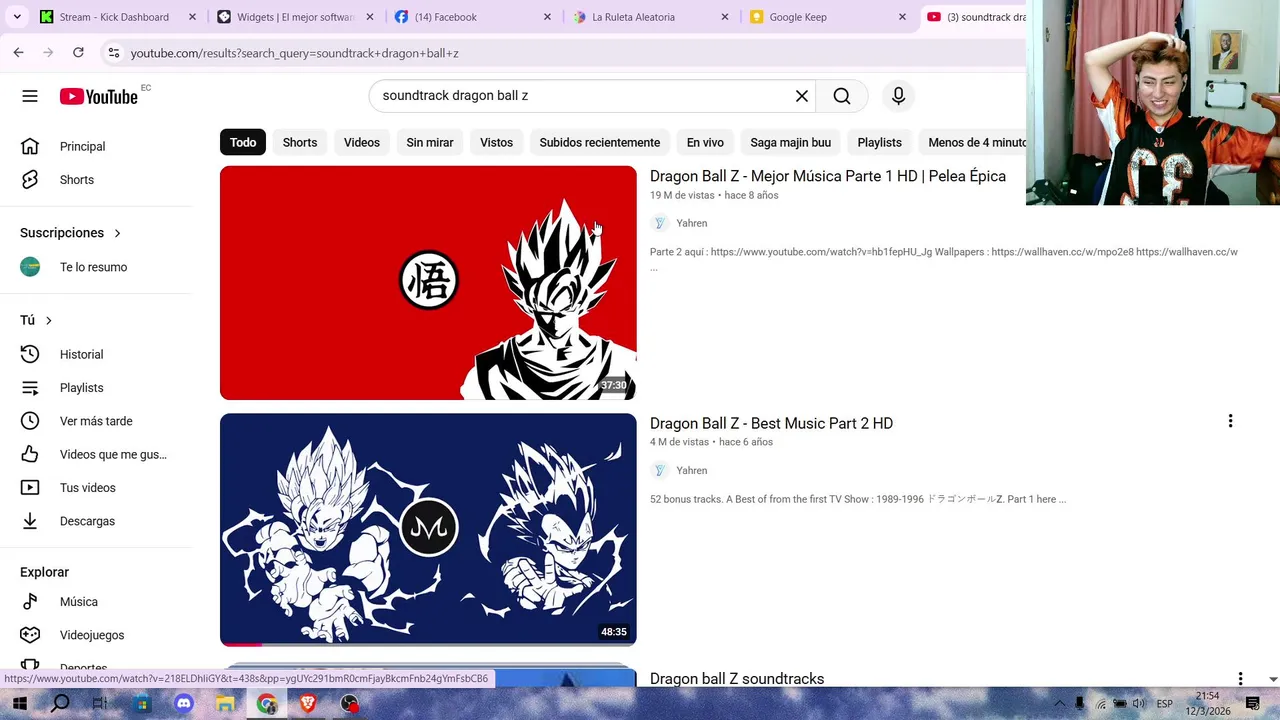Open the system tray volume control
This screenshot has width=1280, height=720.
1140,704
